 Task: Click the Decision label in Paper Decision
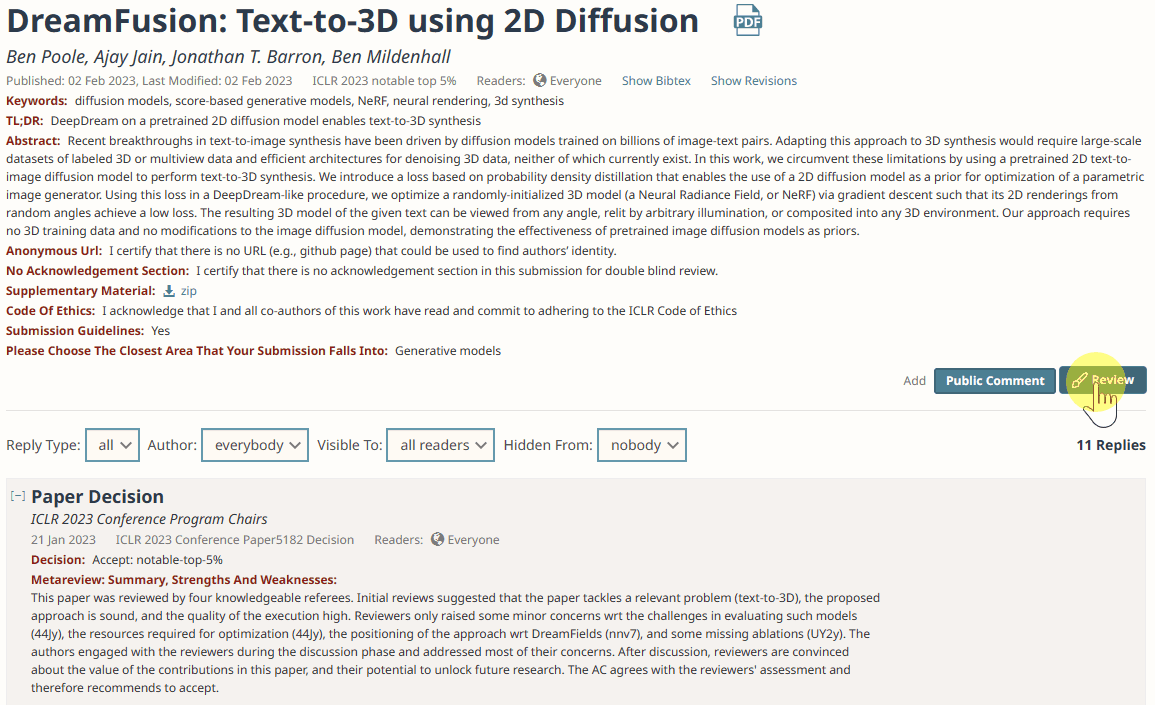(x=58, y=560)
